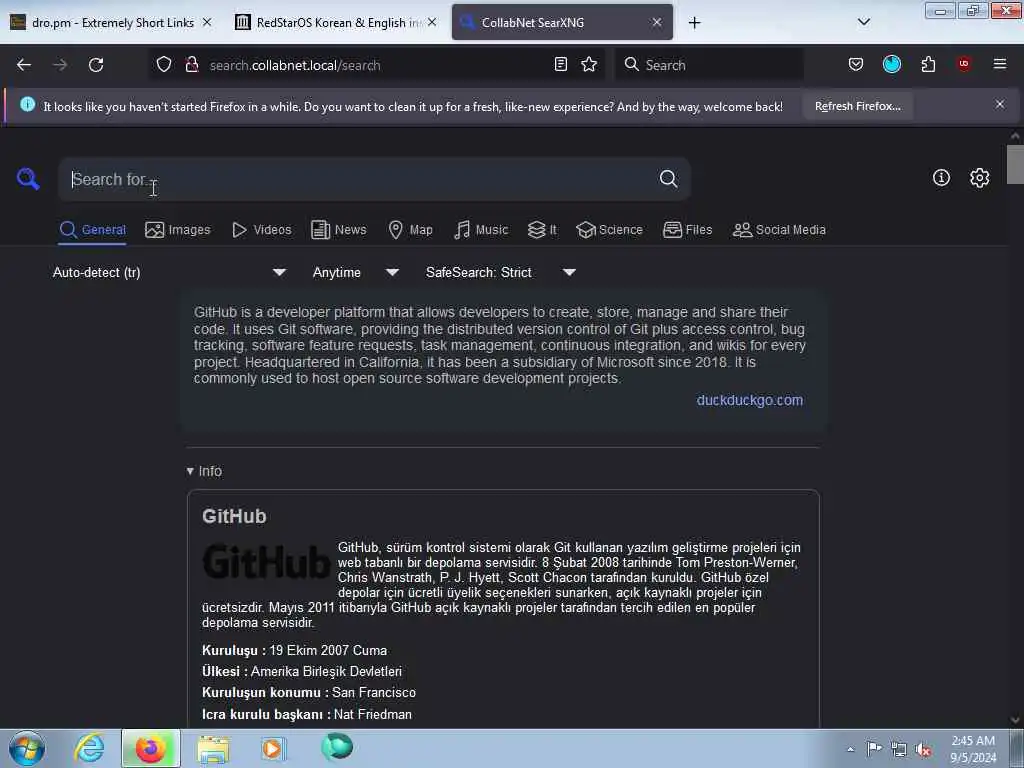Switch to RedStarOS Korean & English tab
Screen dimensions: 1024x768
tap(336, 22)
